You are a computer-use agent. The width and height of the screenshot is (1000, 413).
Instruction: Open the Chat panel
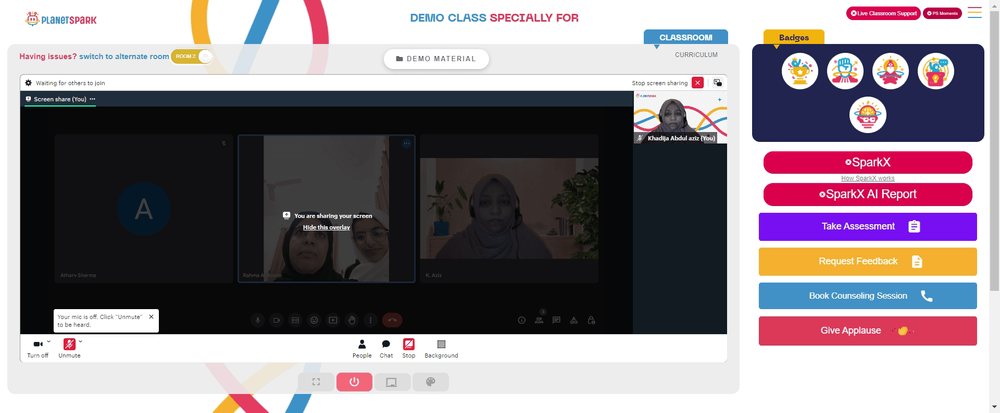pos(386,349)
